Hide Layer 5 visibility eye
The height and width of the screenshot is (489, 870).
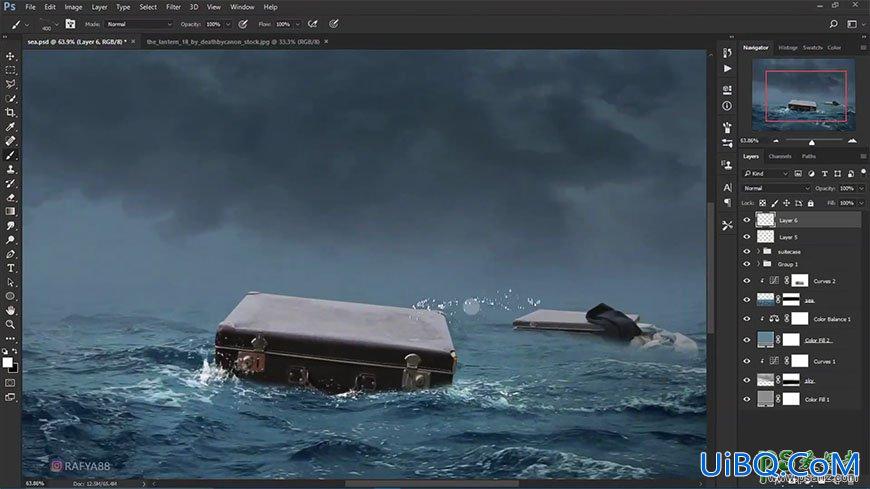point(746,237)
